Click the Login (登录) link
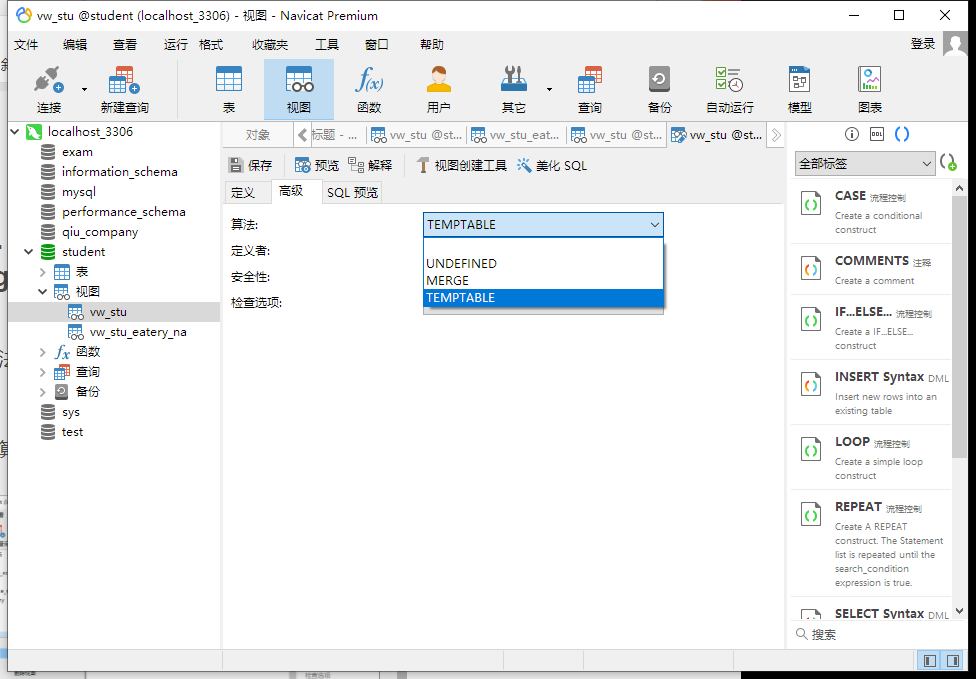Viewport: 976px width, 679px height. [923, 44]
